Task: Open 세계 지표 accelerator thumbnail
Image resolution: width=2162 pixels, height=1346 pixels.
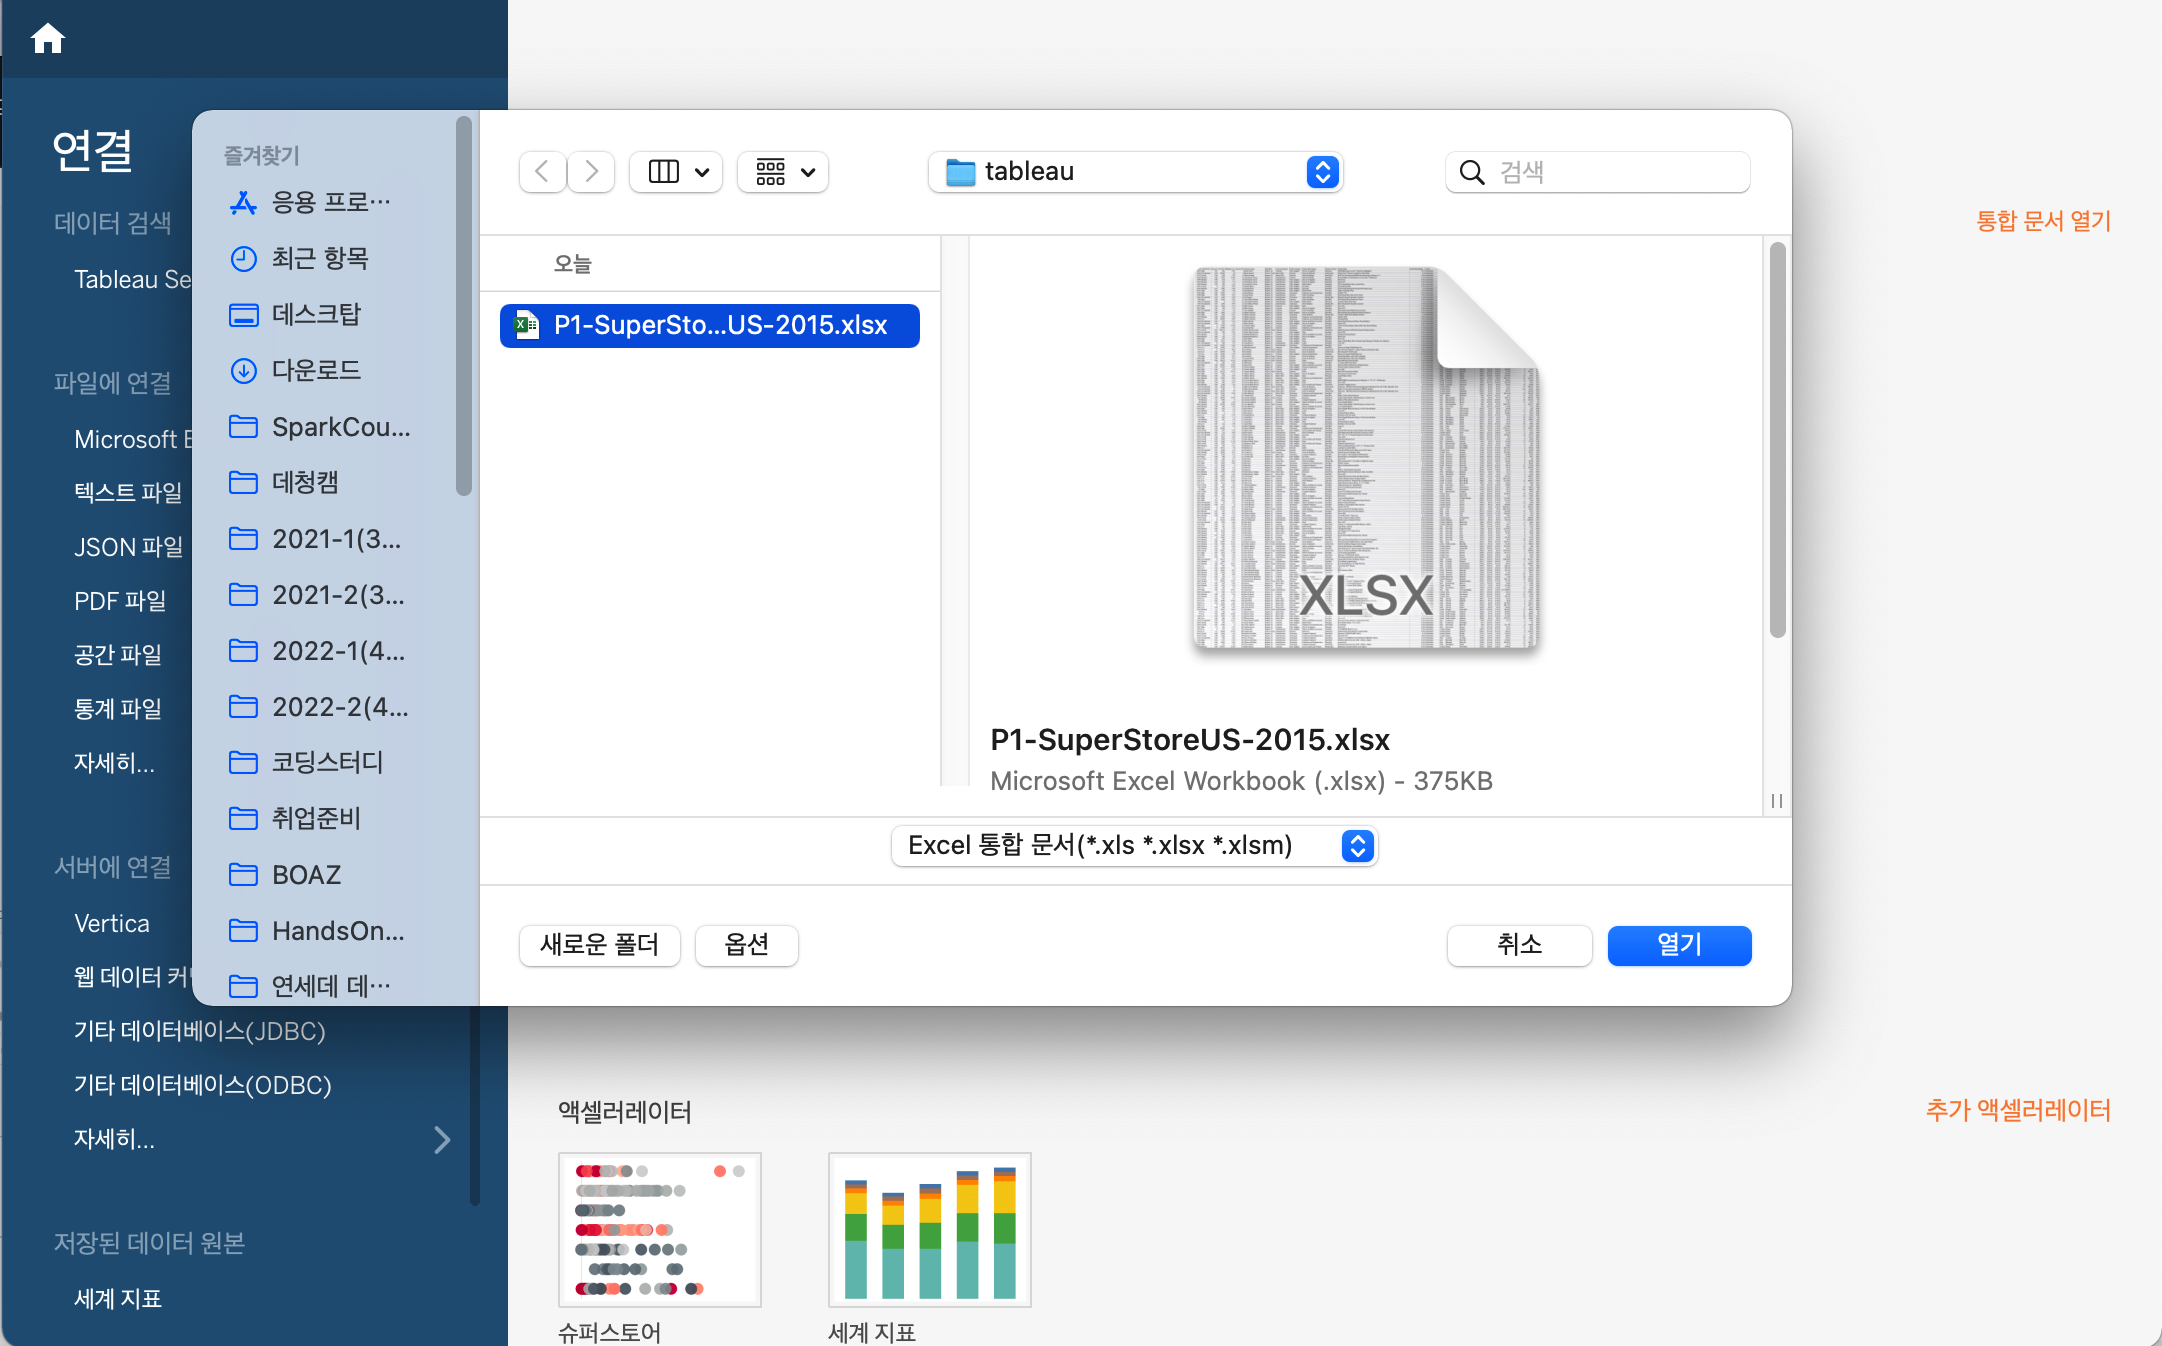Action: click(x=929, y=1230)
